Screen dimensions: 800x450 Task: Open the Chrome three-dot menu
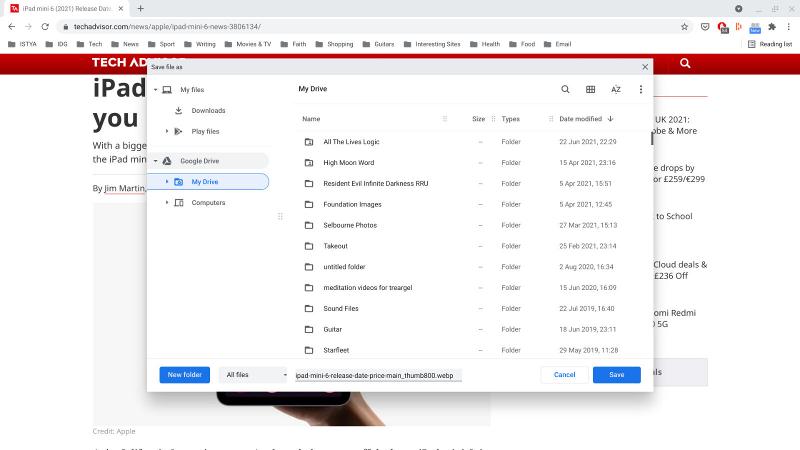(x=789, y=27)
